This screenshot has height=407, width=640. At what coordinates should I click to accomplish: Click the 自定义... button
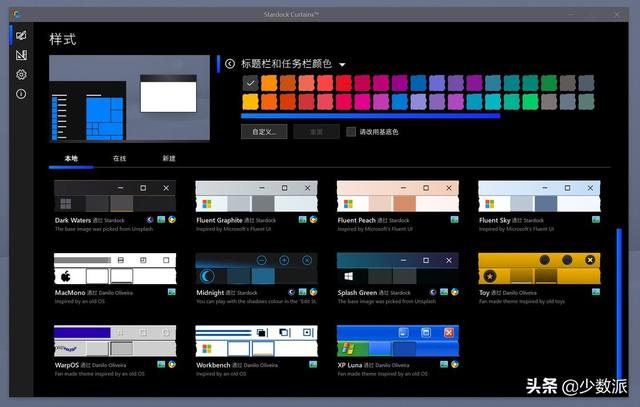point(264,132)
